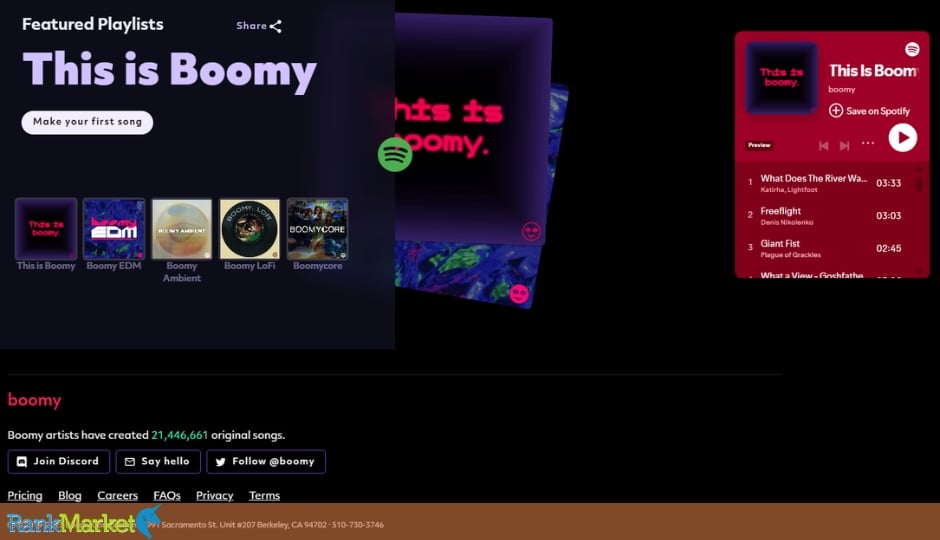
Task: Open the Careers link
Action: click(x=118, y=496)
